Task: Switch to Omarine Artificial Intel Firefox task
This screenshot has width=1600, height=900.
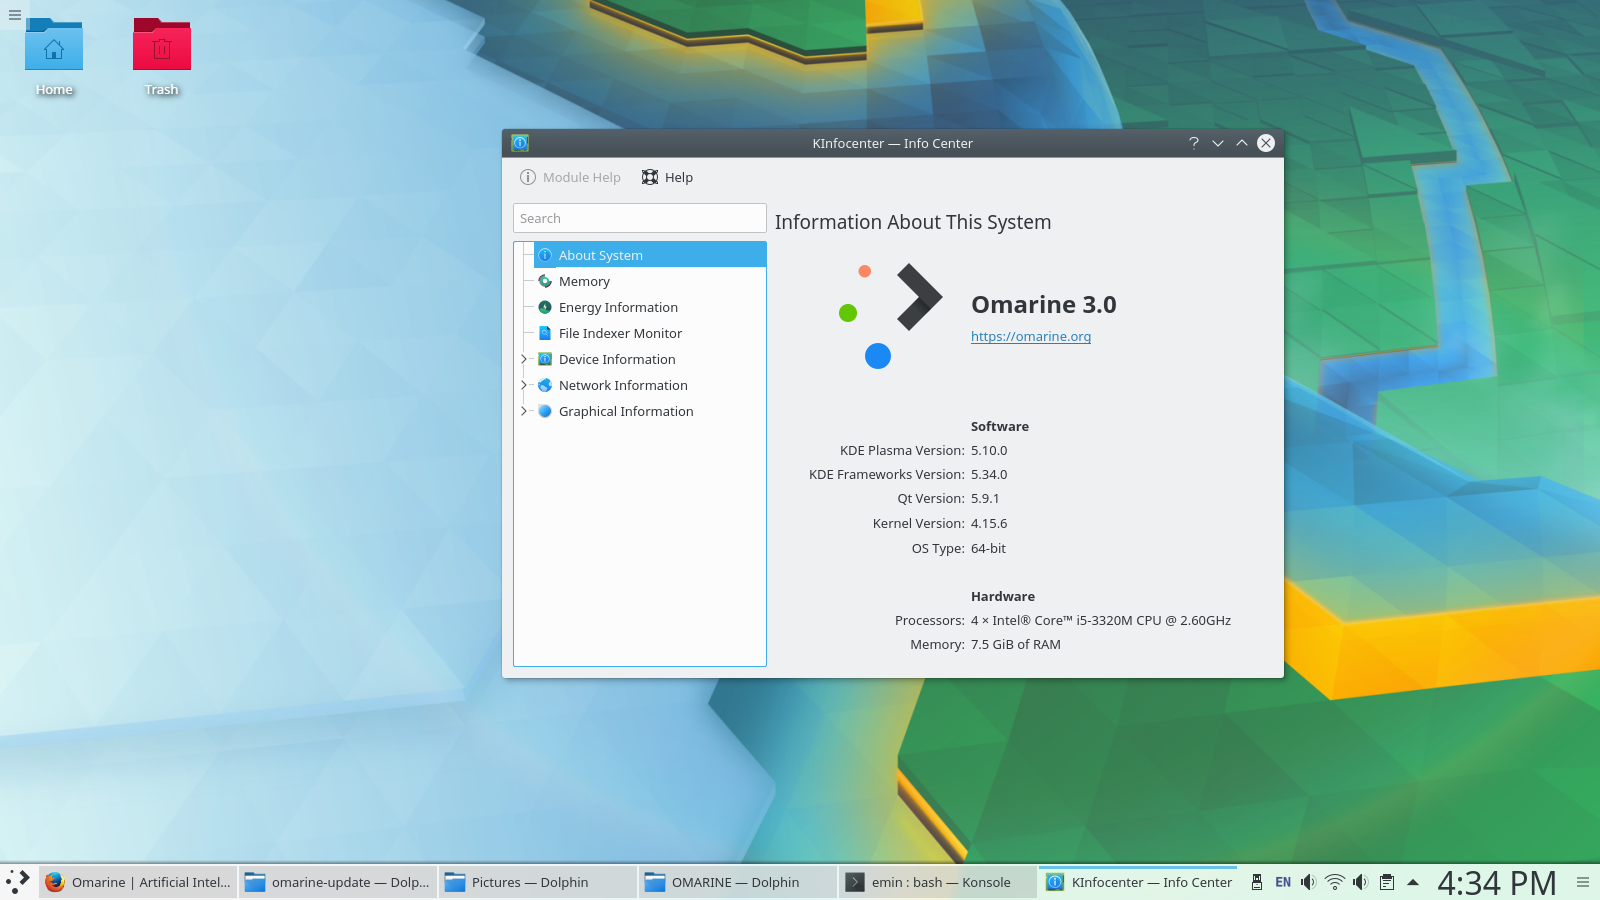Action: (x=139, y=882)
